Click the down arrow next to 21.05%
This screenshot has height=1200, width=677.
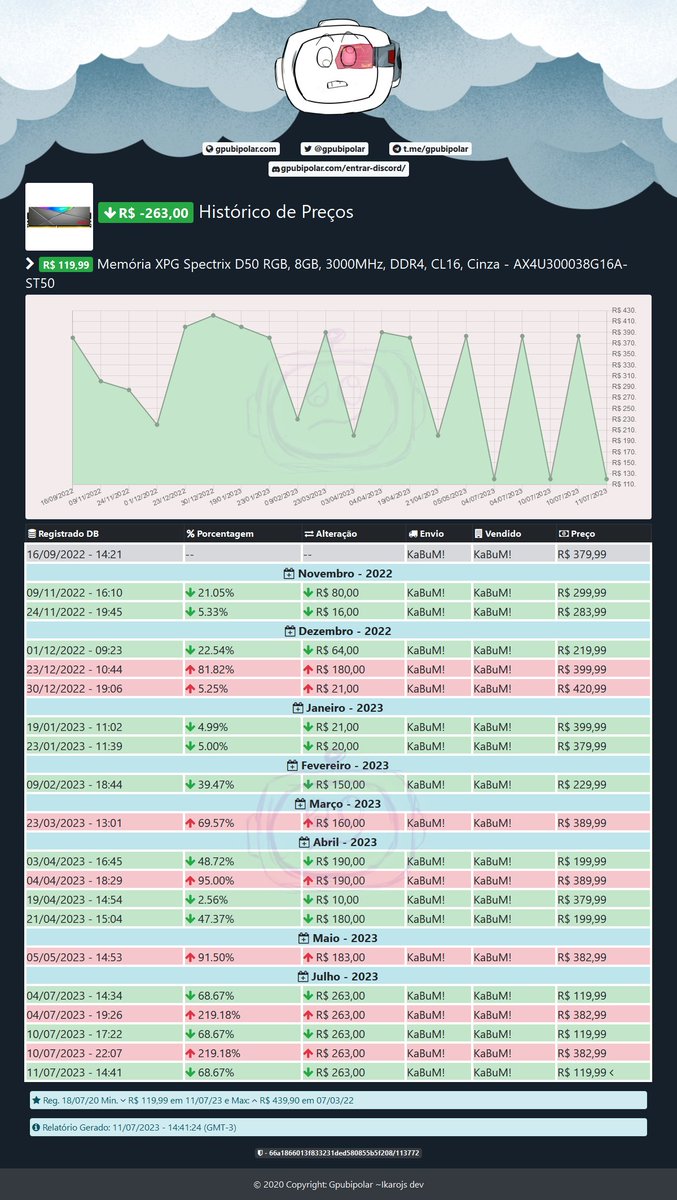(x=191, y=593)
